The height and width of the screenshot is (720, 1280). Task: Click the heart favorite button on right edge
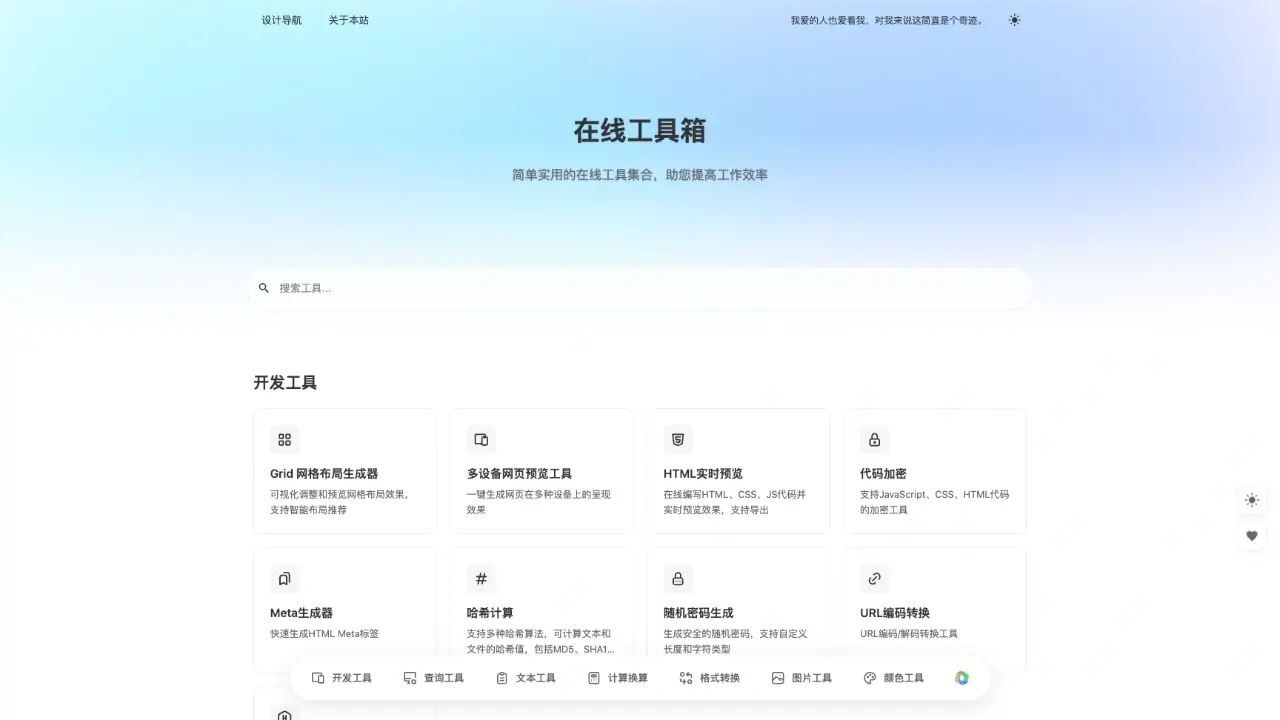[x=1252, y=536]
